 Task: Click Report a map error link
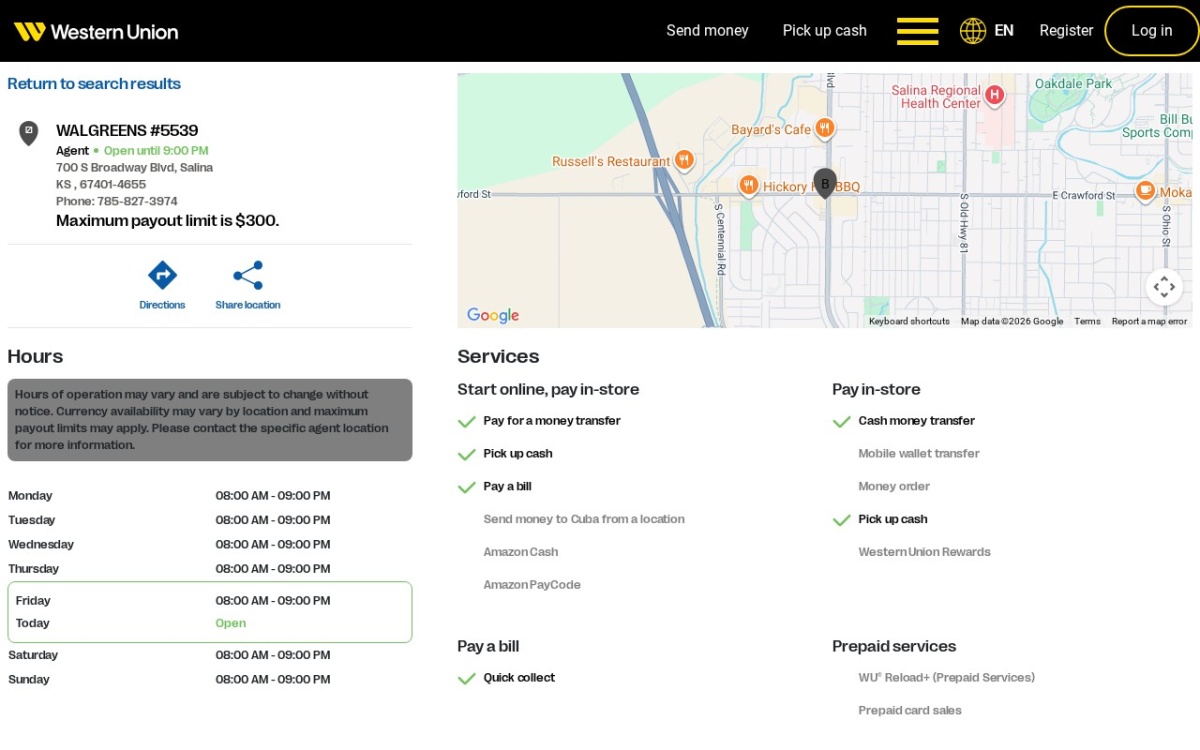click(1149, 321)
